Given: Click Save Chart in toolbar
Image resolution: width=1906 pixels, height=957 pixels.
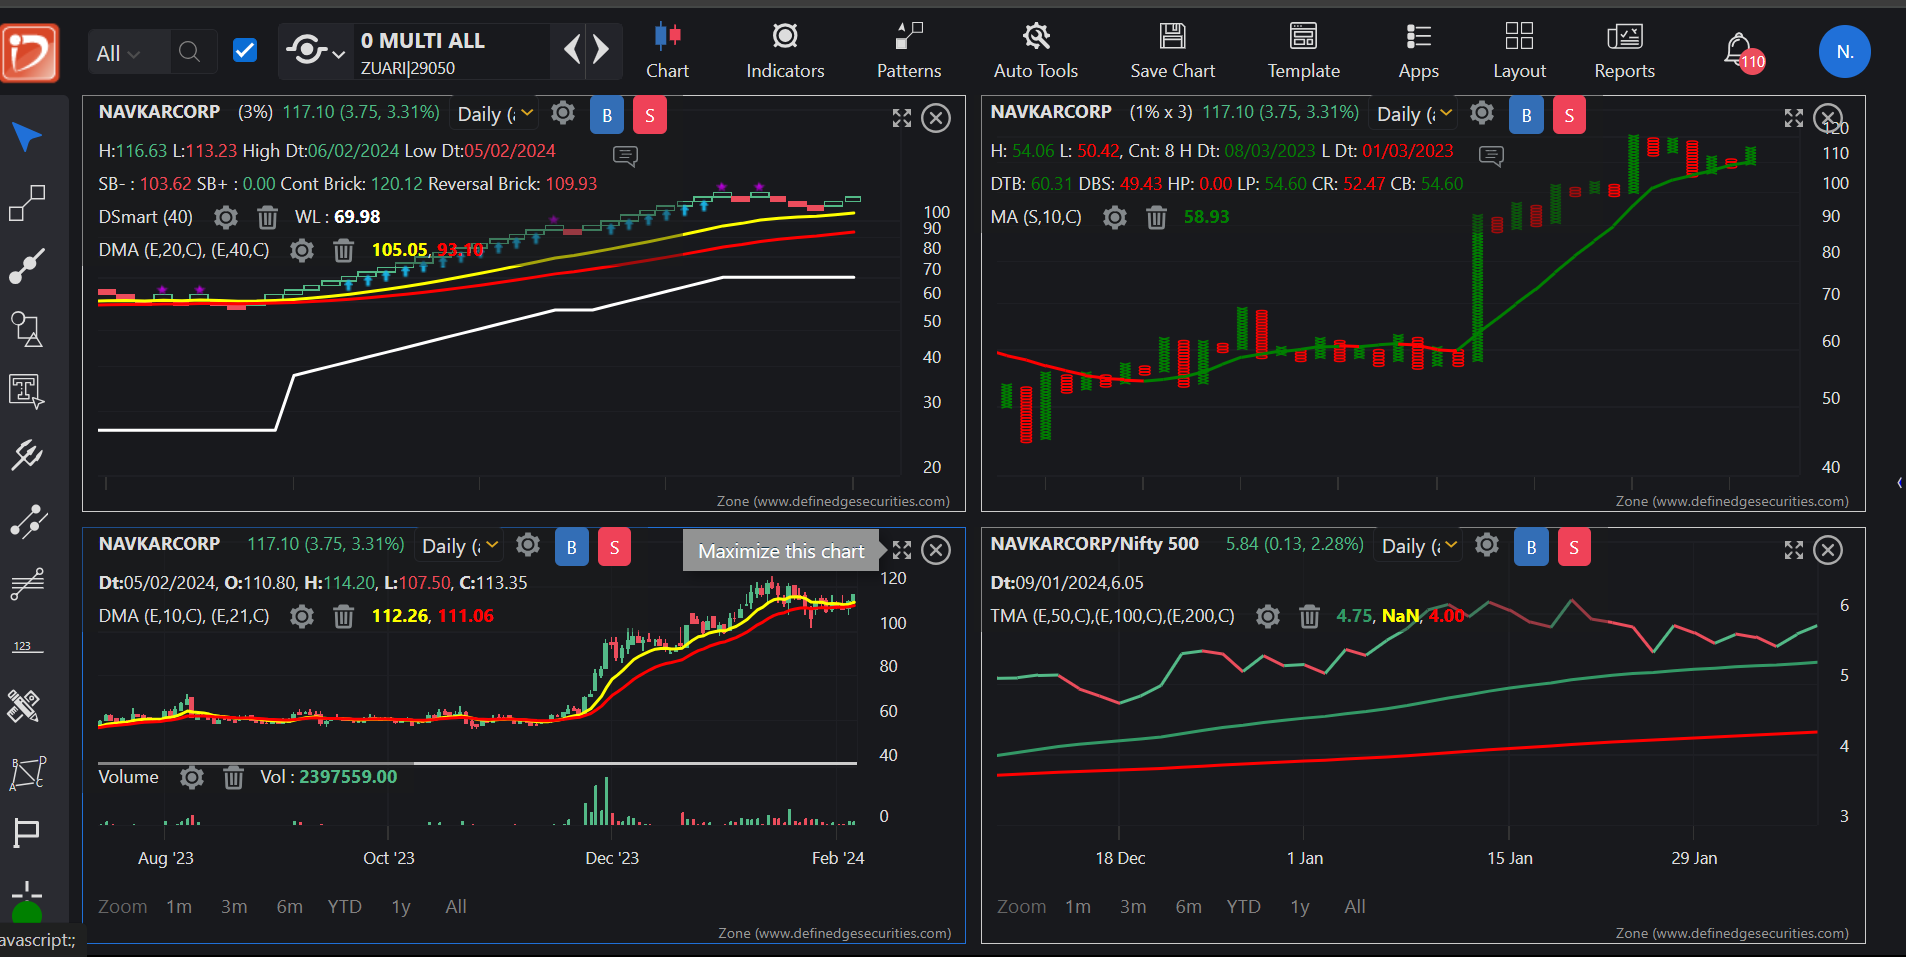Looking at the screenshot, I should pyautogui.click(x=1172, y=52).
